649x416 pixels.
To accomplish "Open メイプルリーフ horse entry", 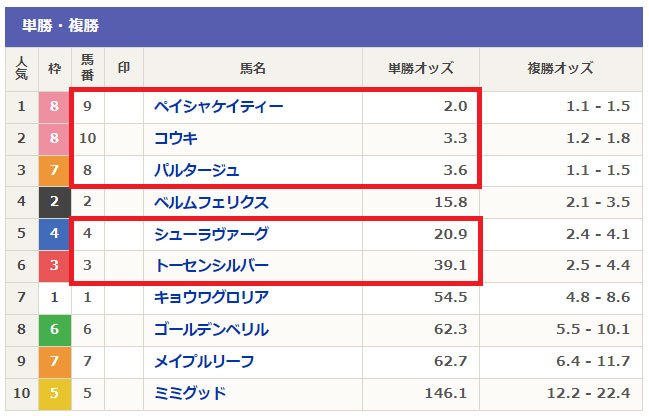I will click(204, 361).
